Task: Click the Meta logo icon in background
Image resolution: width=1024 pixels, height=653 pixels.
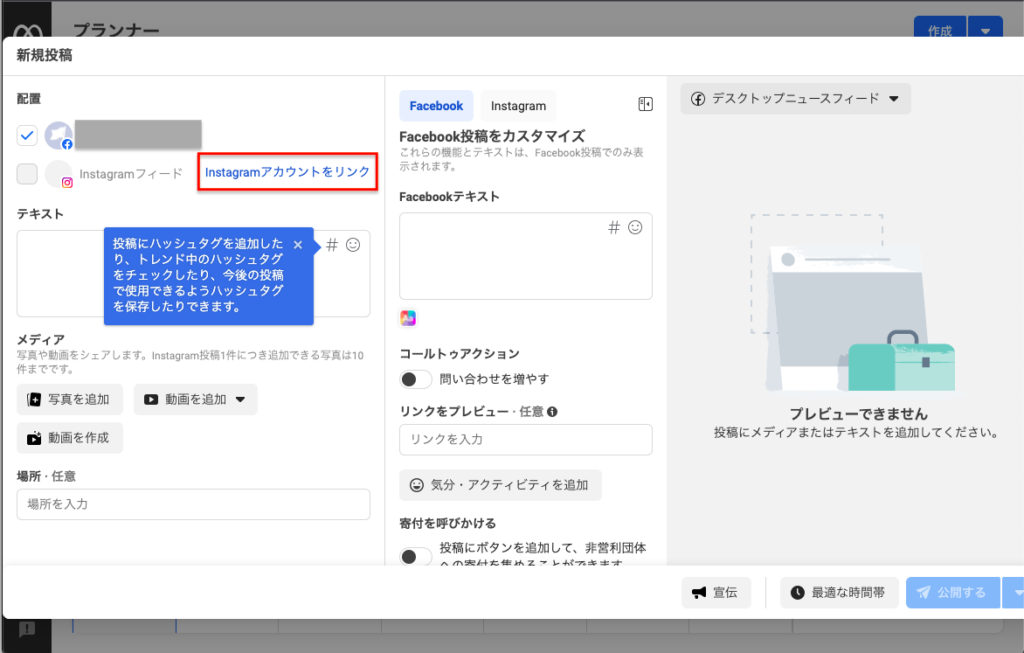Action: (x=27, y=30)
